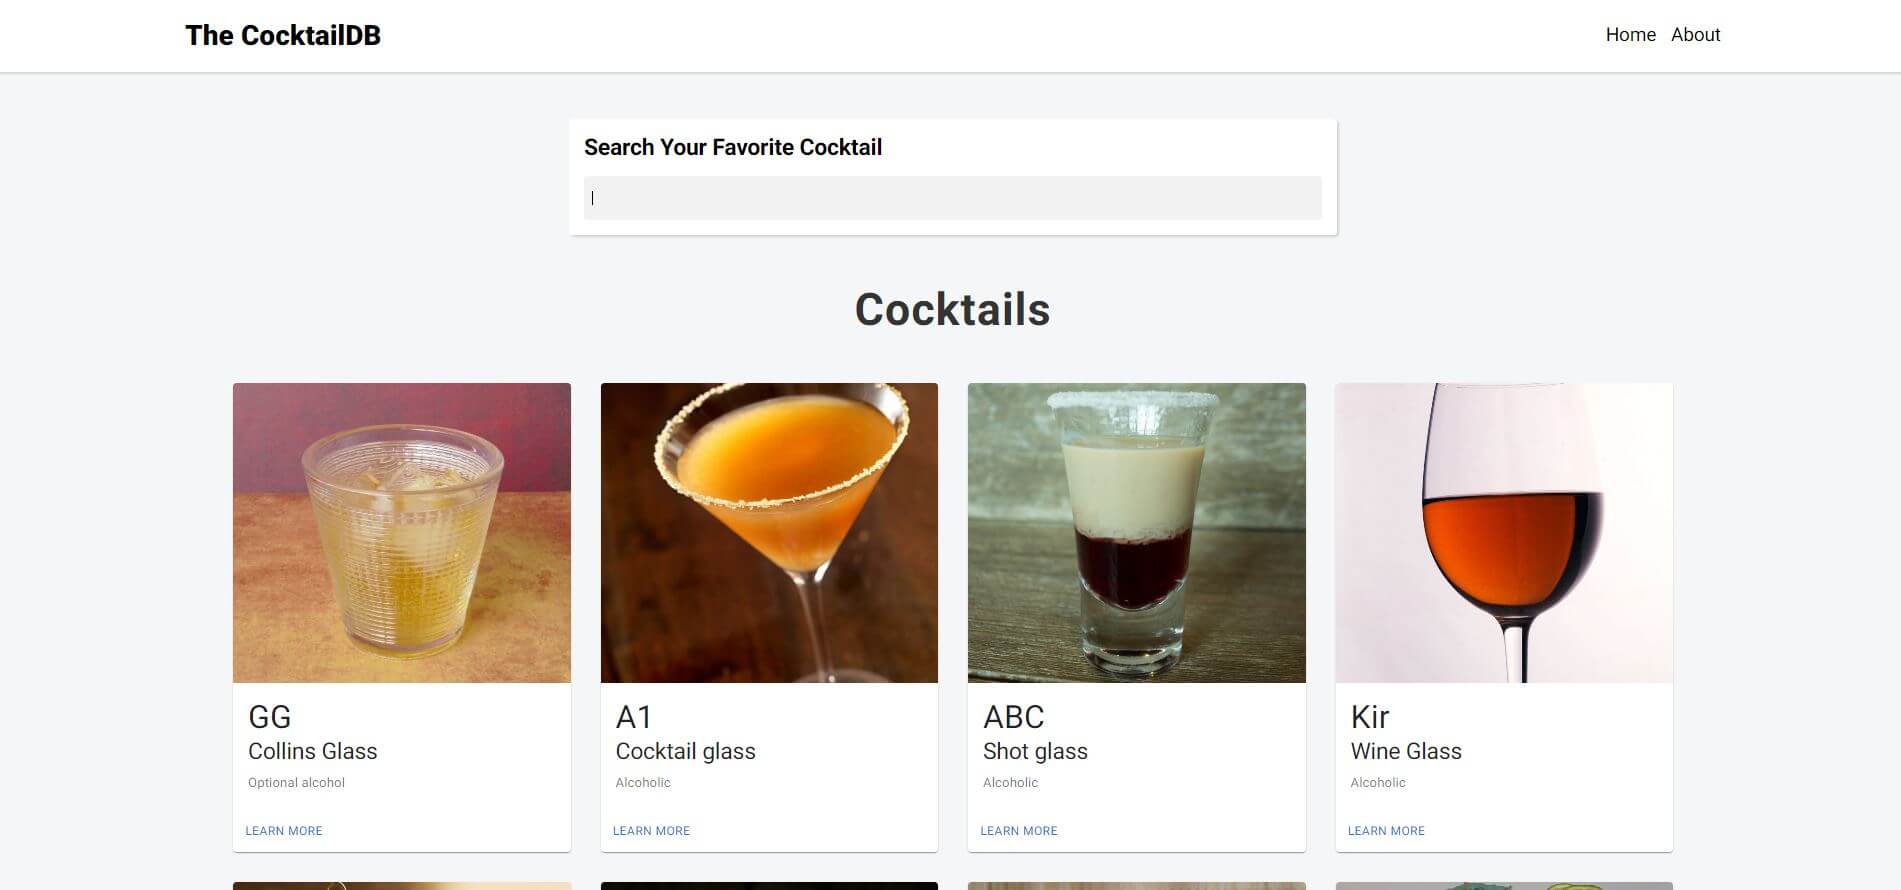Open the Home navigation link
The width and height of the screenshot is (1901, 890).
point(1630,35)
